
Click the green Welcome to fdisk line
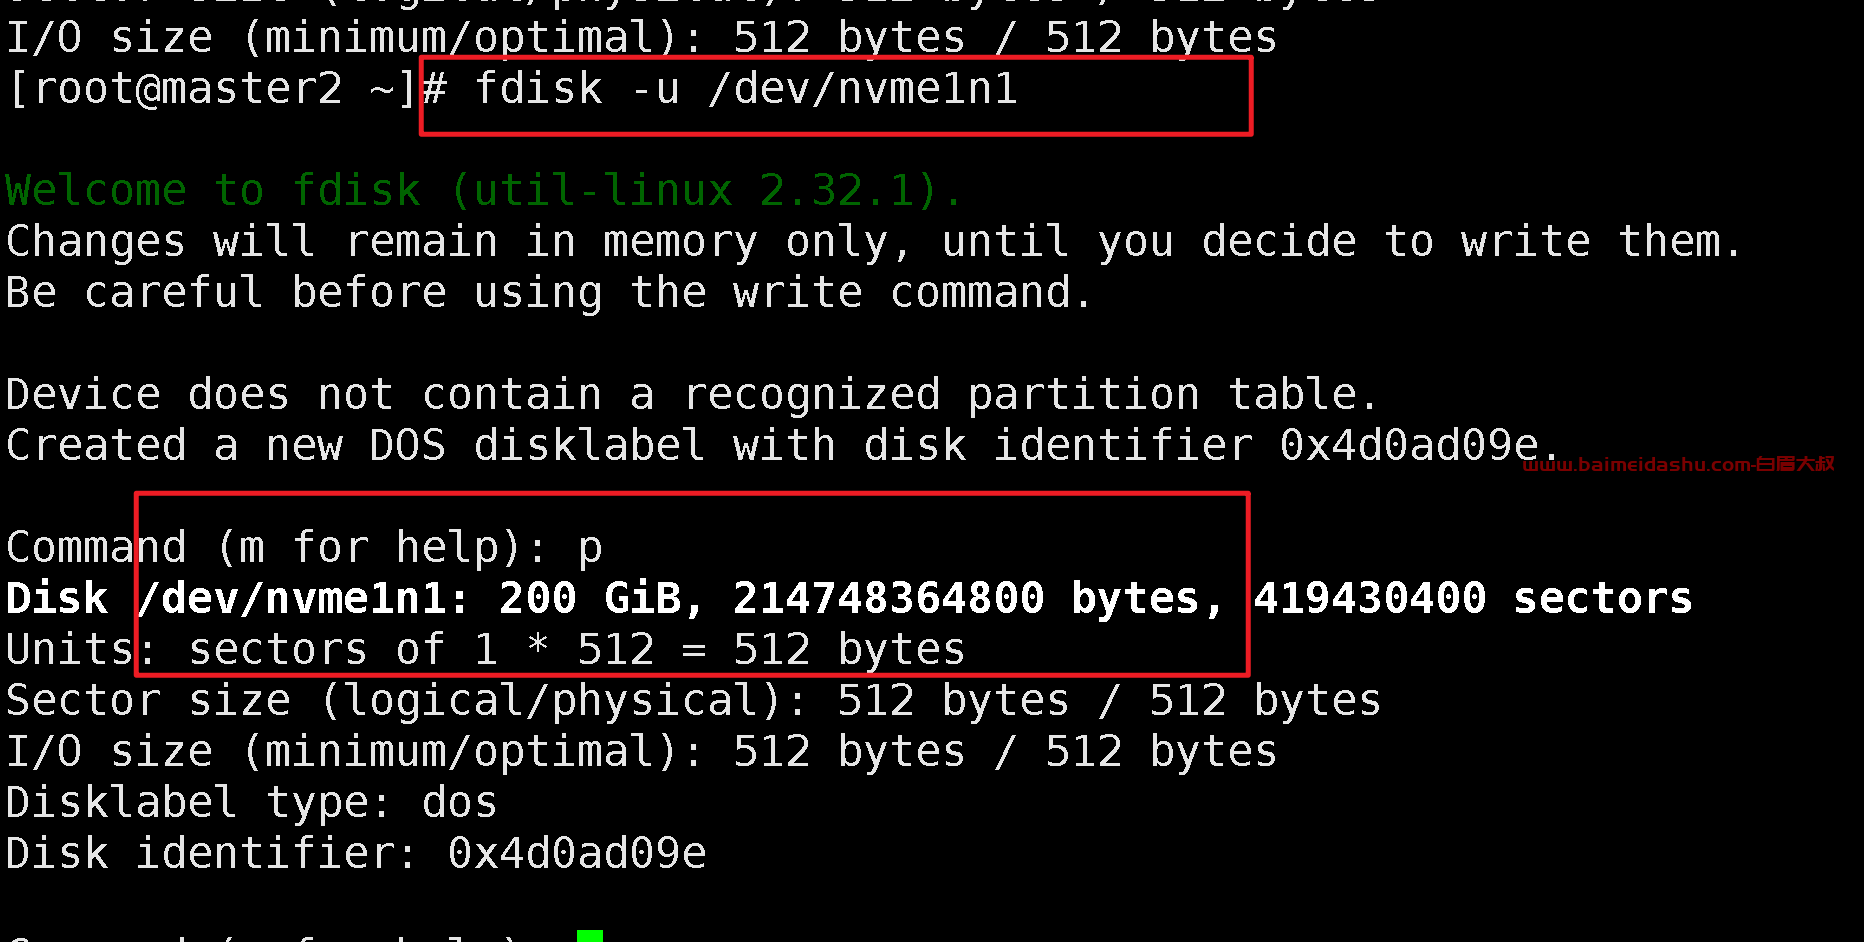484,190
